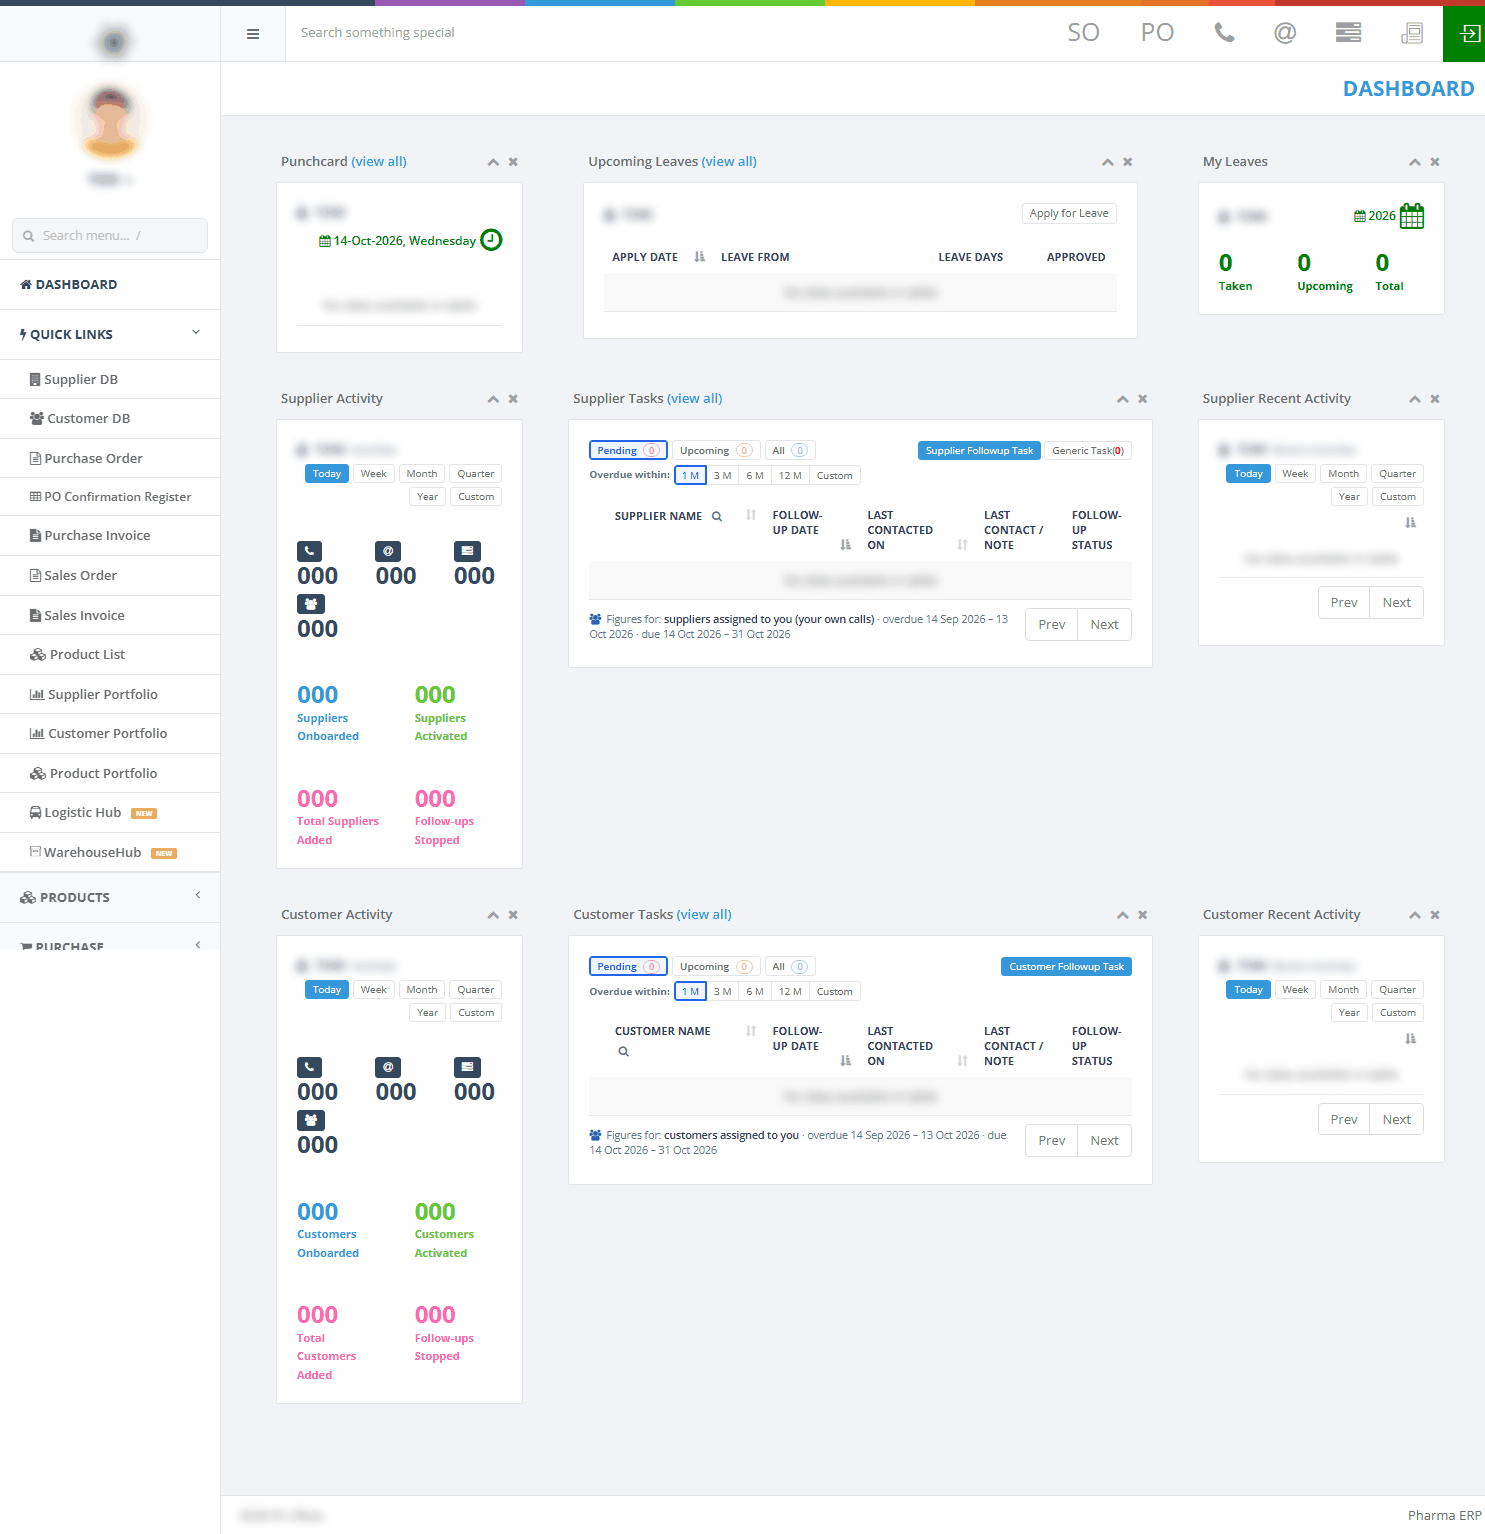Click the user profile avatar
Viewport: 1485px width, 1534px height.
point(110,123)
